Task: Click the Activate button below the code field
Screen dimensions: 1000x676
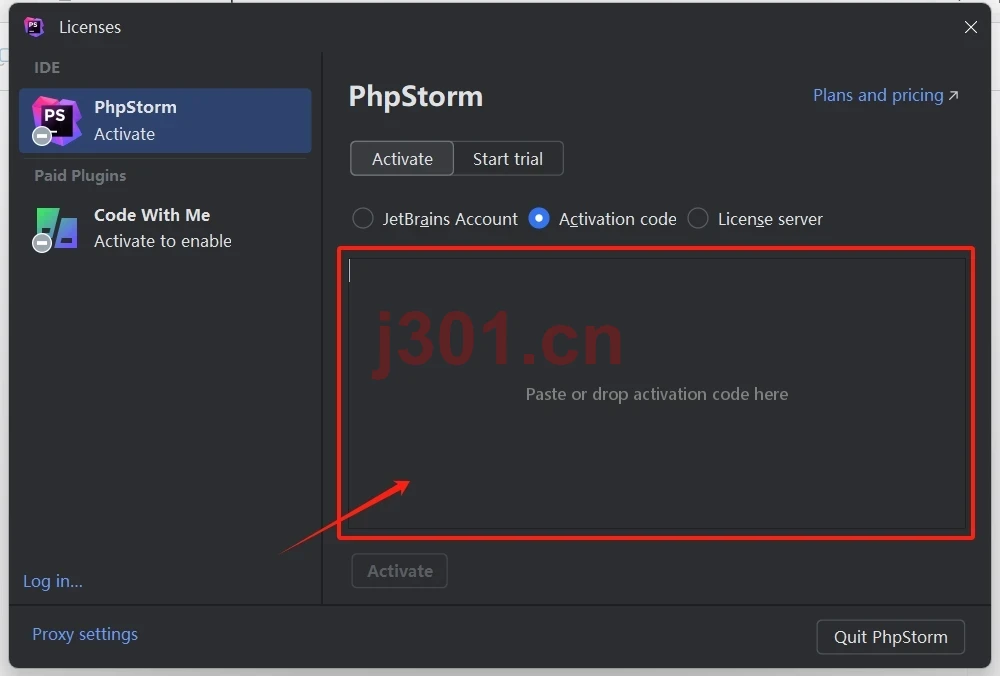Action: point(400,571)
